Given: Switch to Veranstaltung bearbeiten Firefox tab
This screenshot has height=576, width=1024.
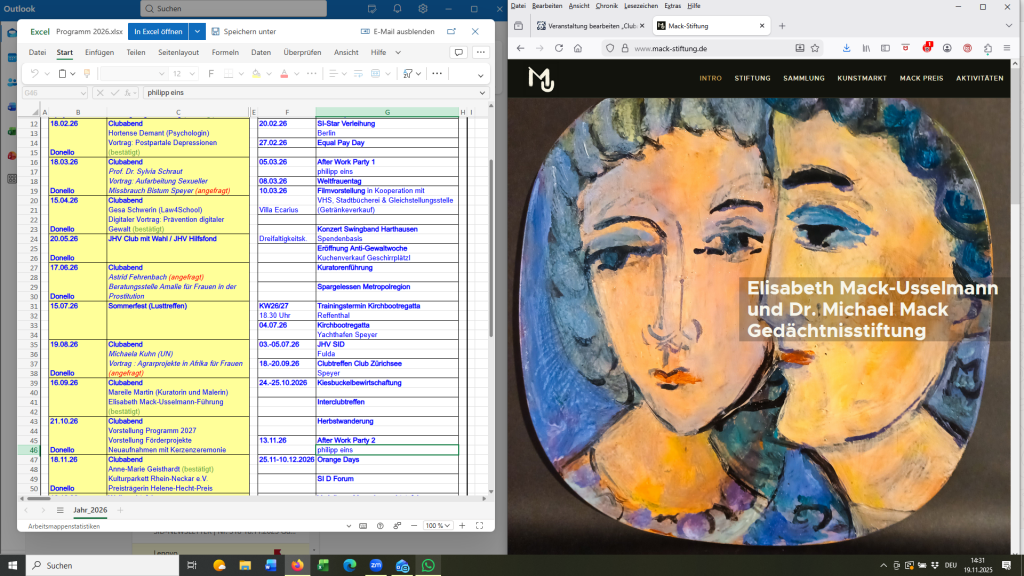Looking at the screenshot, I should (591, 26).
